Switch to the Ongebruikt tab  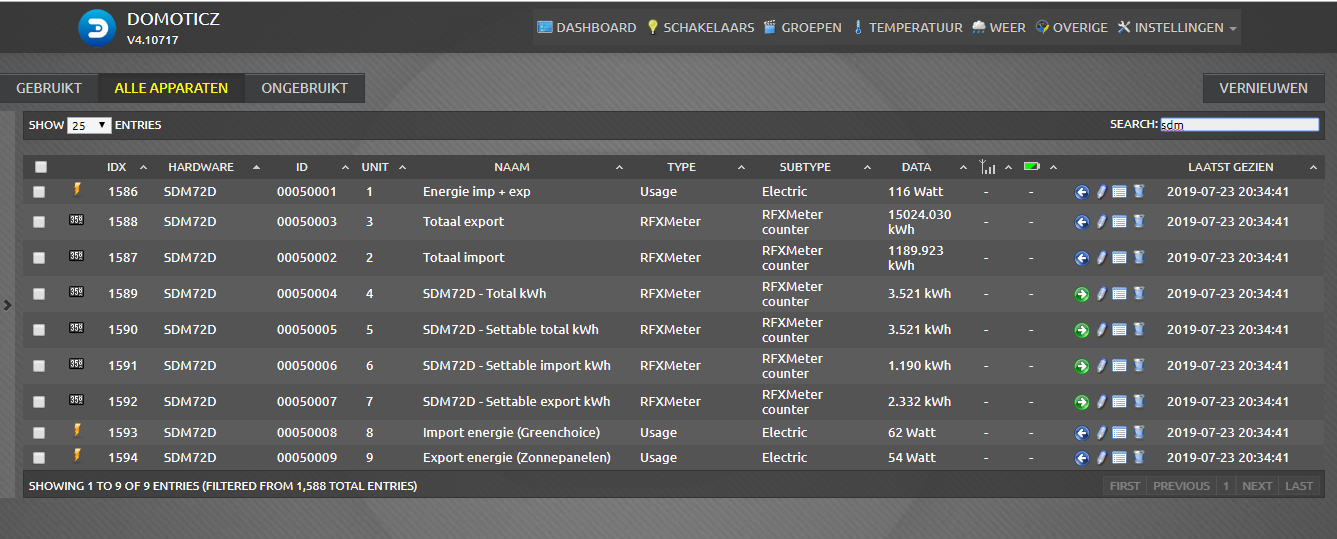[305, 88]
